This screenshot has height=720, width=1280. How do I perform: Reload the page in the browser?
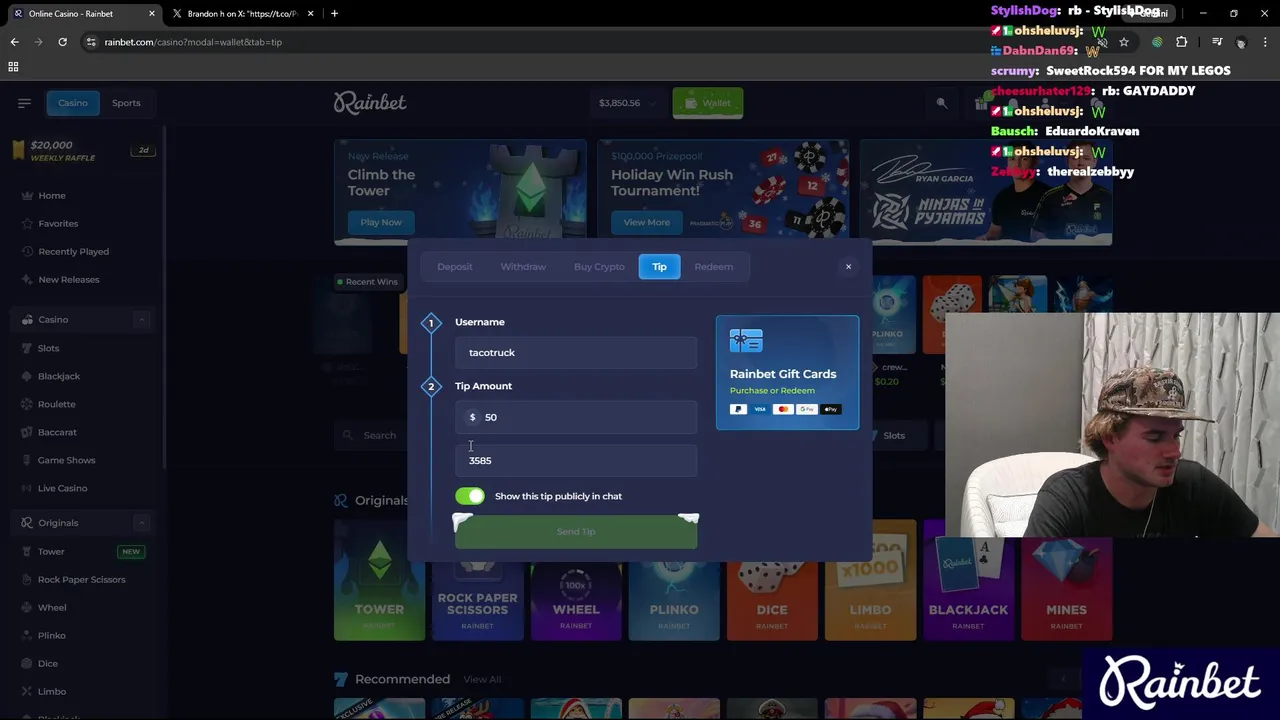tap(62, 42)
